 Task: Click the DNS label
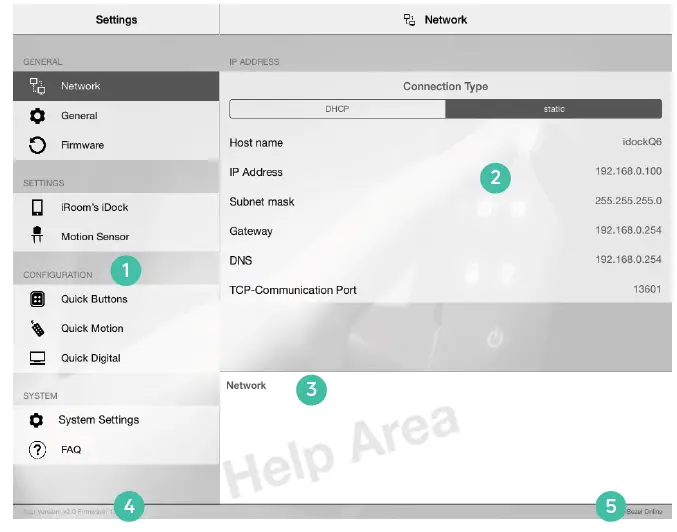tap(240, 261)
